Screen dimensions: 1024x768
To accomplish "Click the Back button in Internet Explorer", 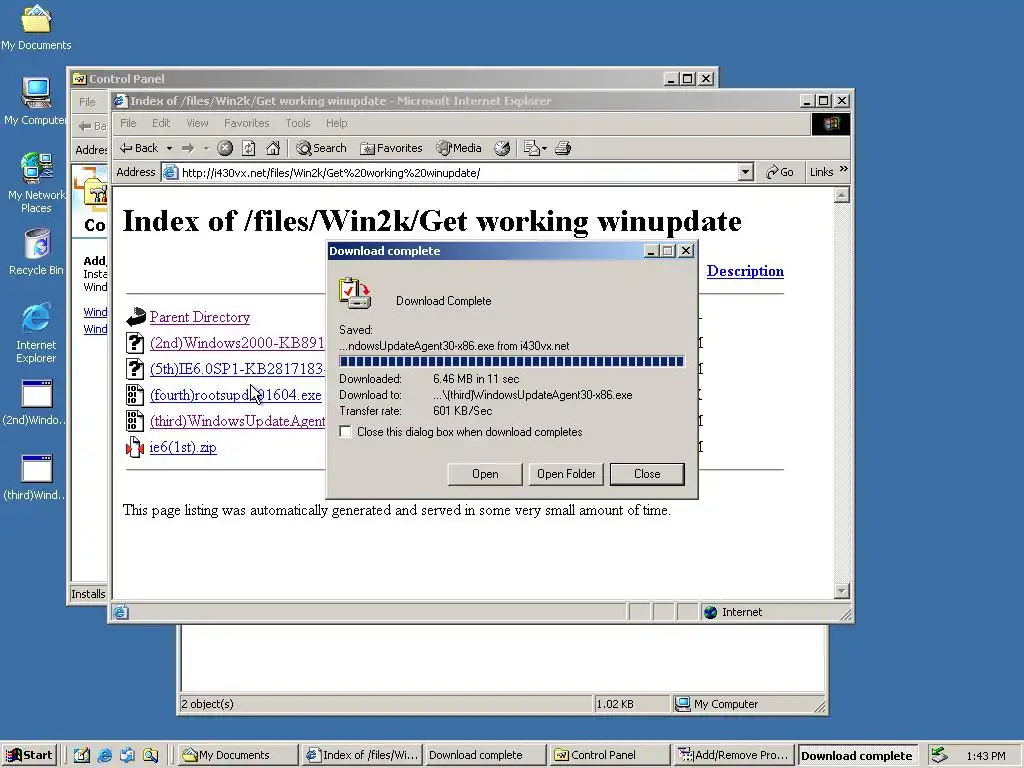I will [x=138, y=148].
